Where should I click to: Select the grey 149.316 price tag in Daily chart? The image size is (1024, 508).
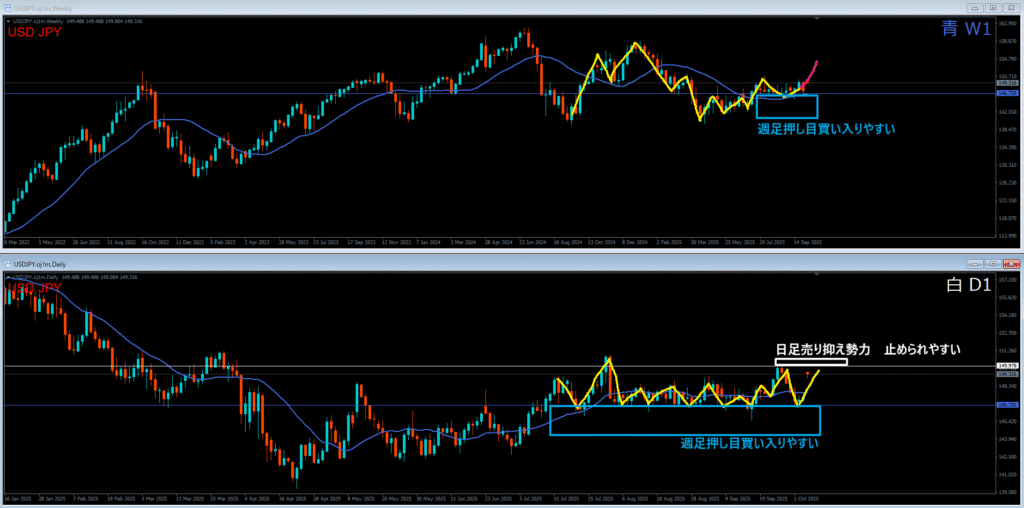pyautogui.click(x=1008, y=374)
